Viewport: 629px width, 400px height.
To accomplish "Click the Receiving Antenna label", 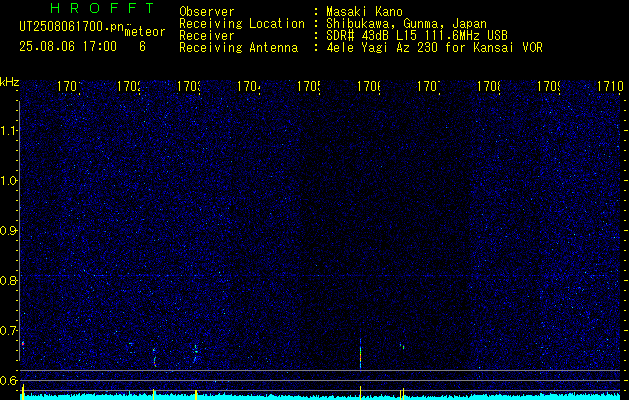I will pos(238,48).
